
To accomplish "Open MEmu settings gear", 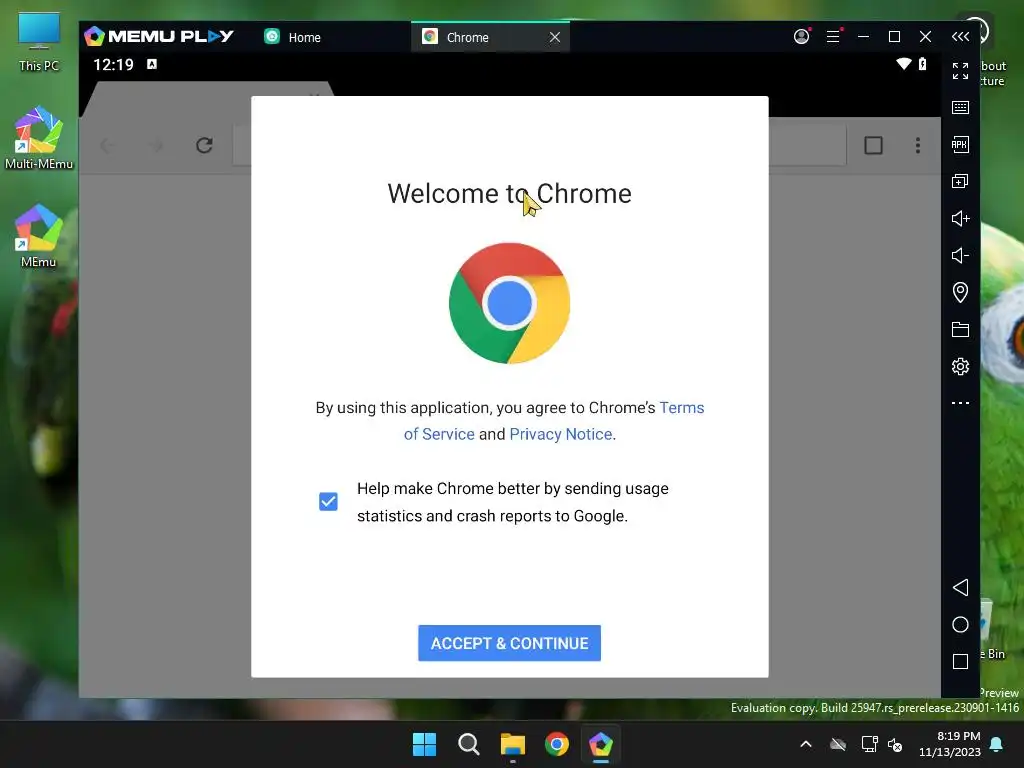I will click(x=960, y=366).
